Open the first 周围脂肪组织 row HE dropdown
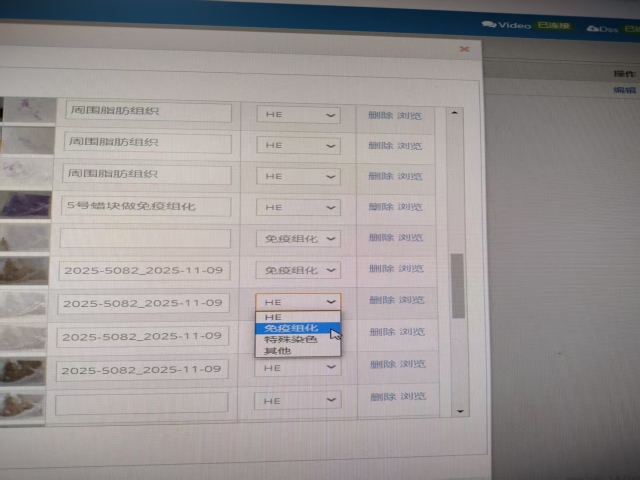This screenshot has width=640, height=480. [298, 115]
